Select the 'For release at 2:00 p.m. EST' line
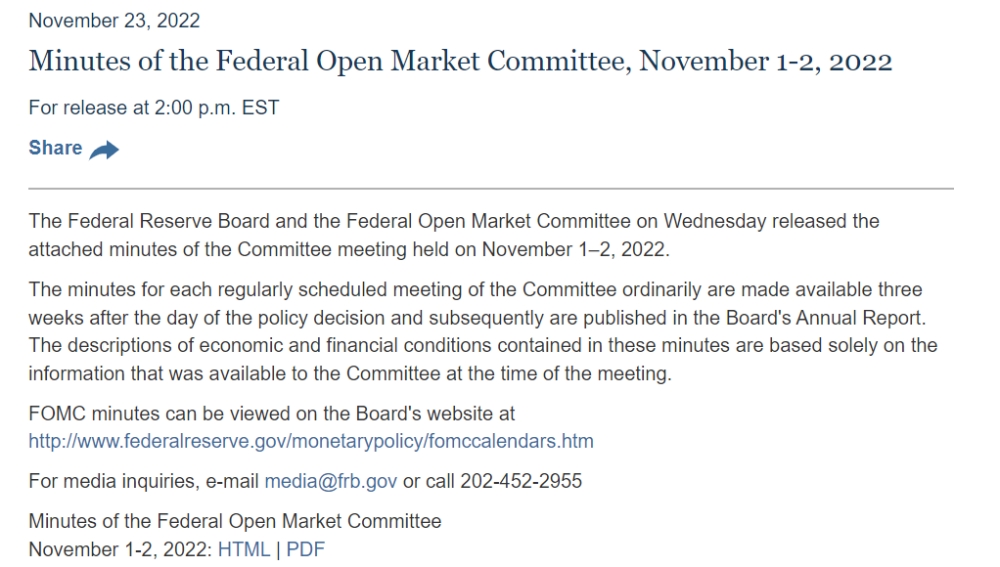The image size is (1000, 567). point(154,107)
